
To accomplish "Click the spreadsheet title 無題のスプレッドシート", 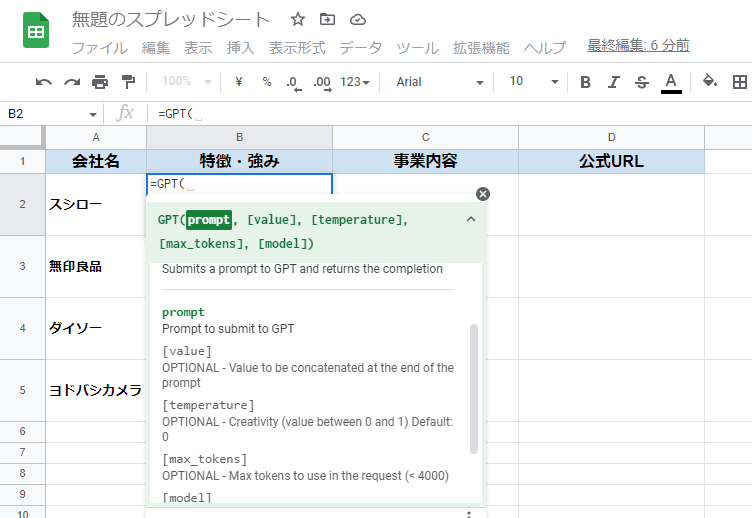I will coord(171,20).
